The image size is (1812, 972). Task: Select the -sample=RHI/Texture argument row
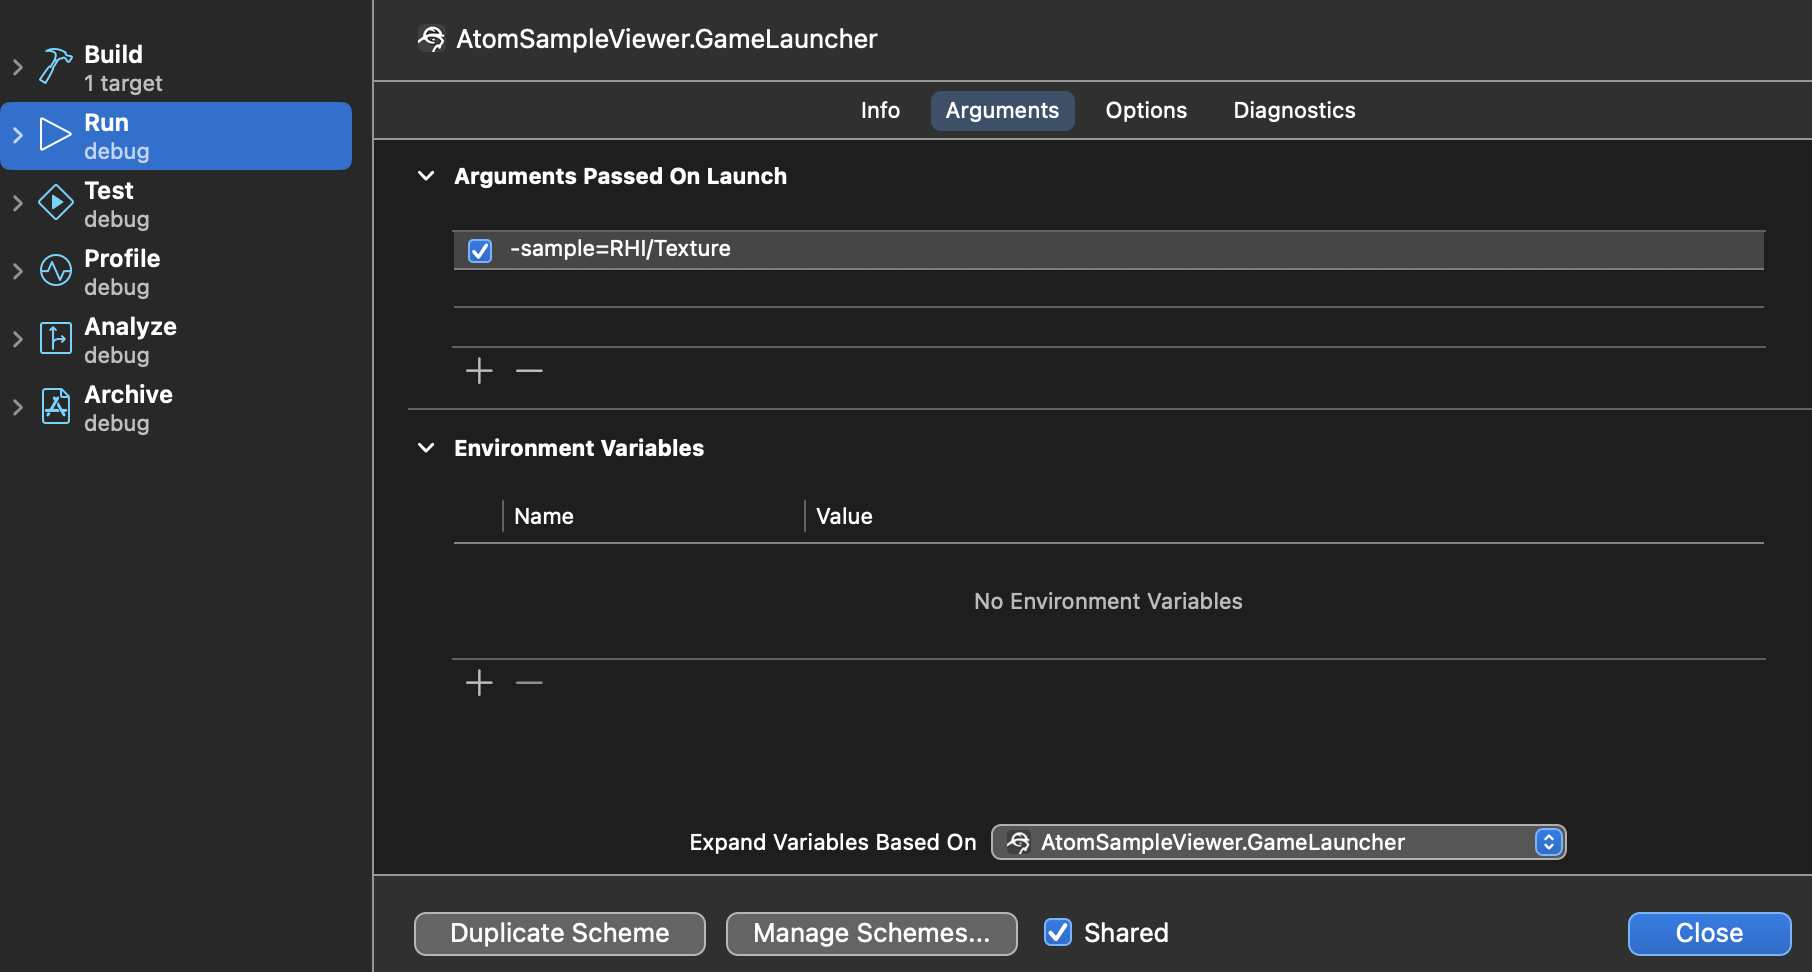tap(1100, 250)
